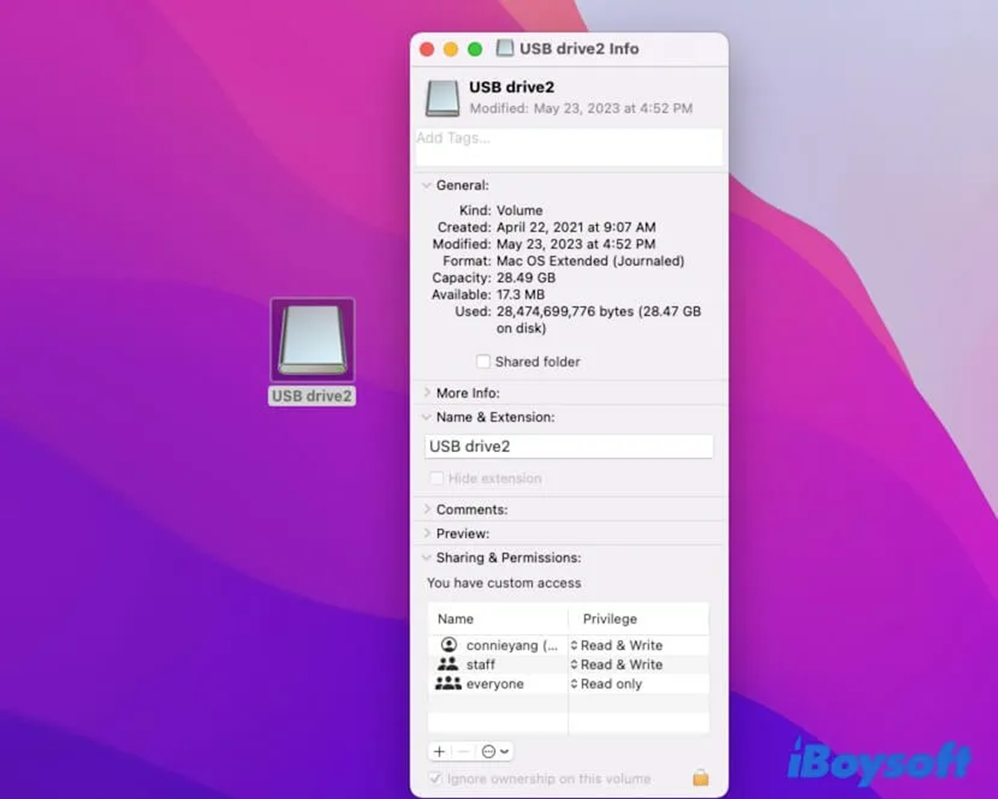Enable the Shared folder checkbox
This screenshot has width=998, height=799.
click(483, 362)
